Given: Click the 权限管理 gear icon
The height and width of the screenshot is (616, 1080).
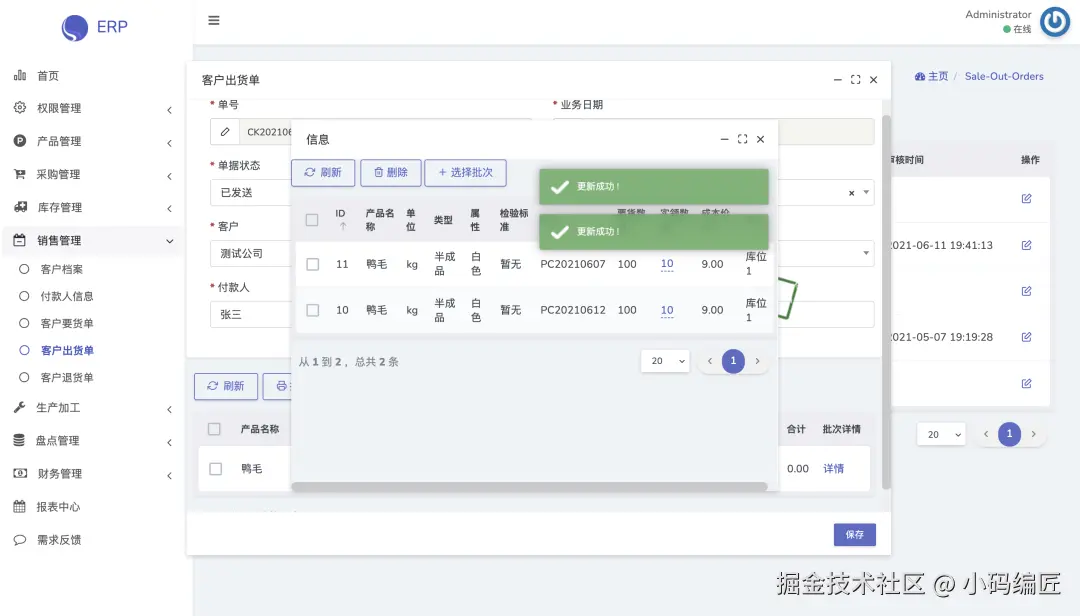Looking at the screenshot, I should click(20, 107).
